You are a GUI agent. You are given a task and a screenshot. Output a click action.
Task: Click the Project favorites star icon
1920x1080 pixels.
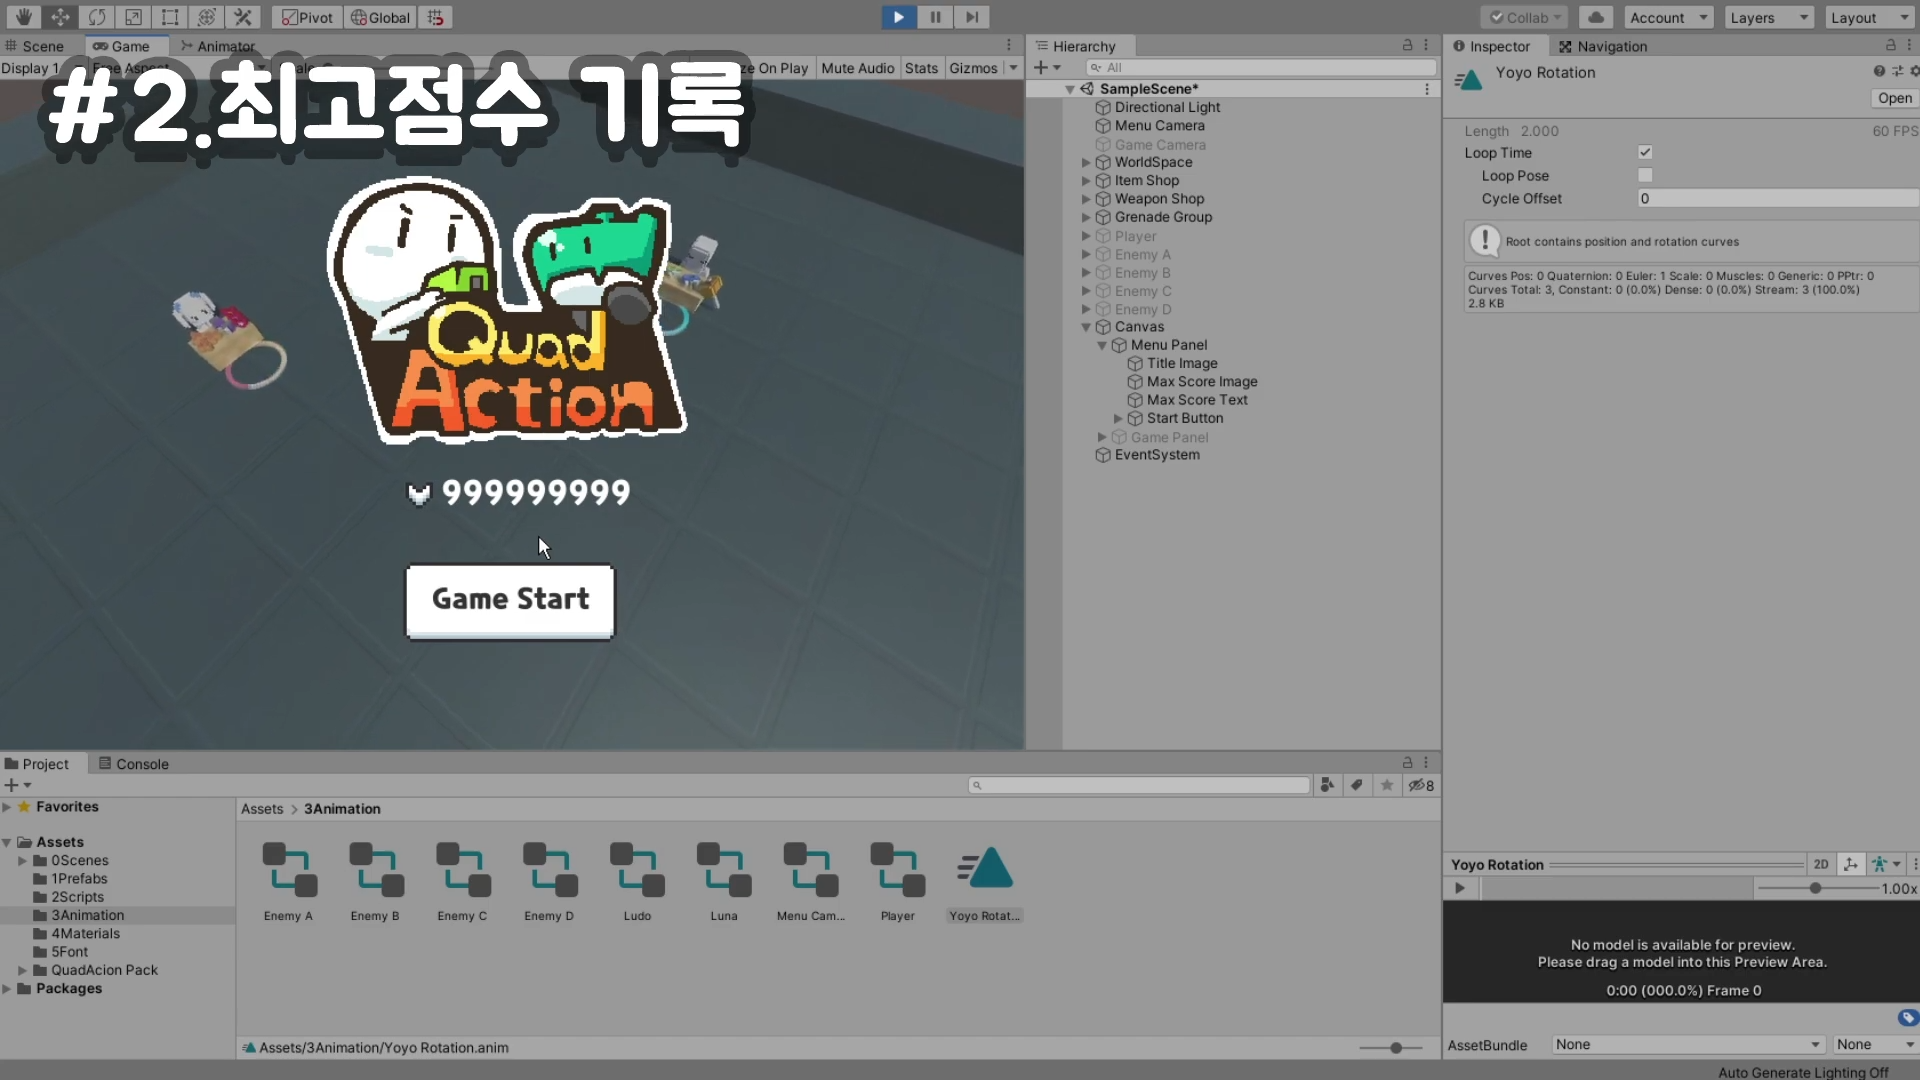point(1387,785)
